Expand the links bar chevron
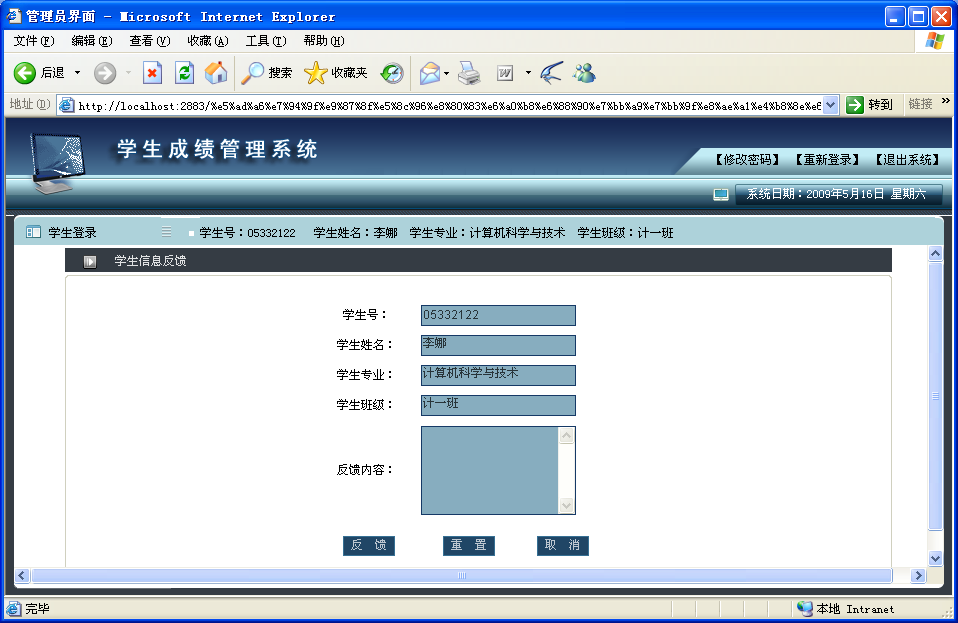958x623 pixels. pos(946,101)
